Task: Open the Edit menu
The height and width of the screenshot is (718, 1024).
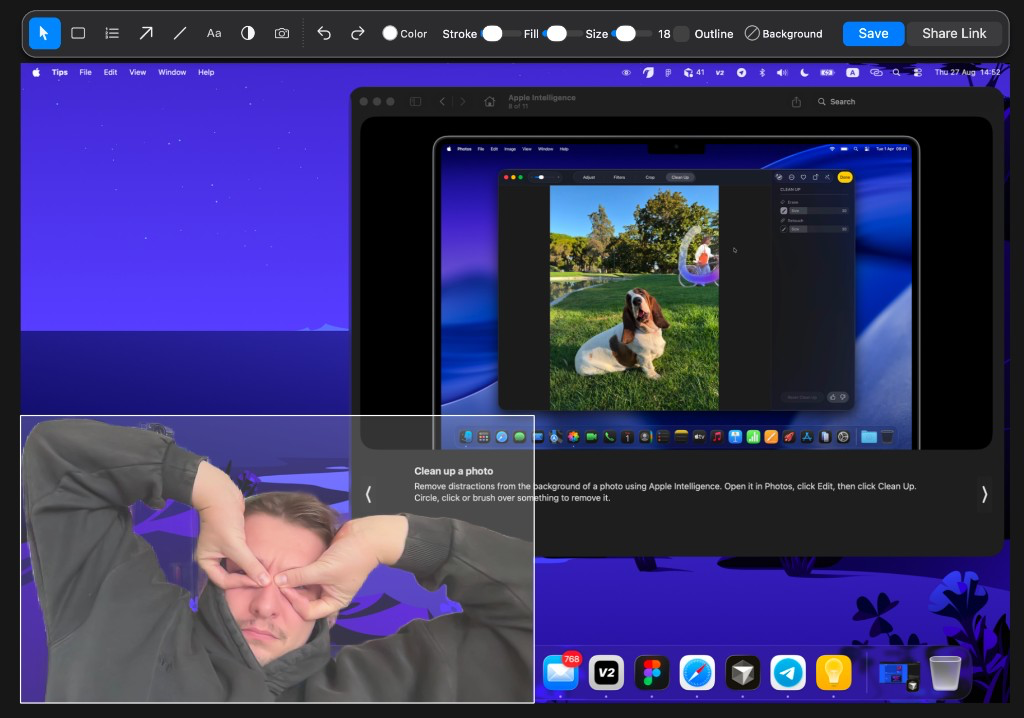Action: pyautogui.click(x=110, y=73)
